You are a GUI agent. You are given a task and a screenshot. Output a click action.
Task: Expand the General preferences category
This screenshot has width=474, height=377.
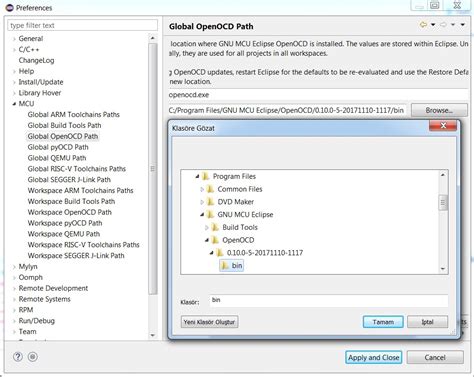(x=14, y=39)
